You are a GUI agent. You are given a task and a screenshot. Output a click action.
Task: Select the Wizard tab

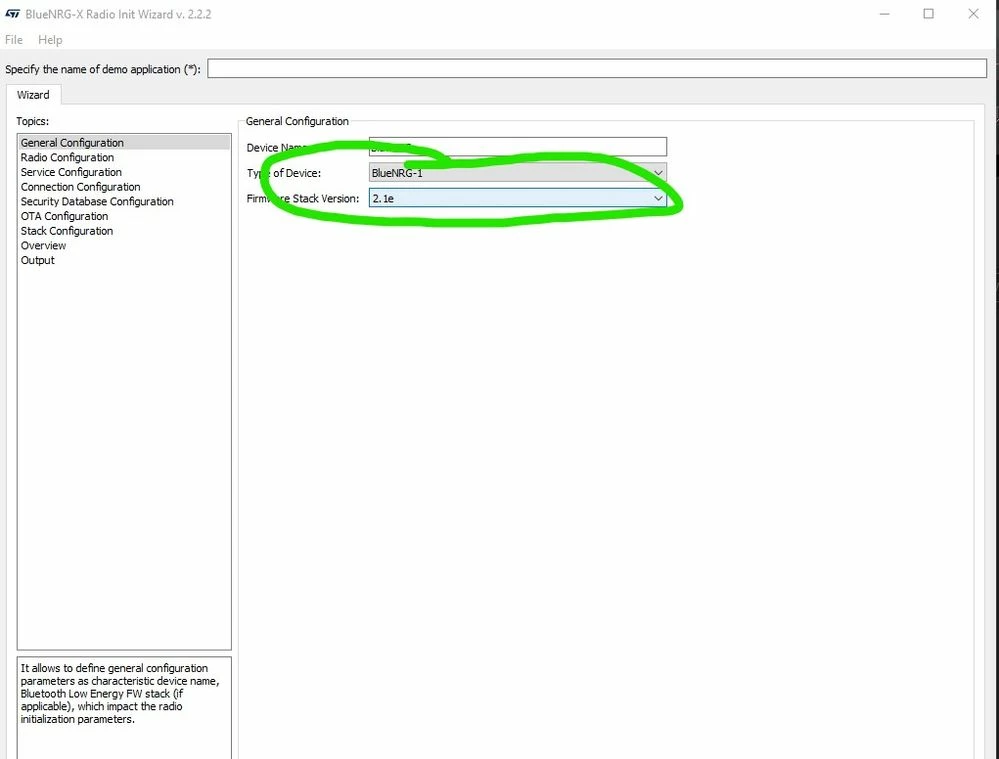(33, 95)
